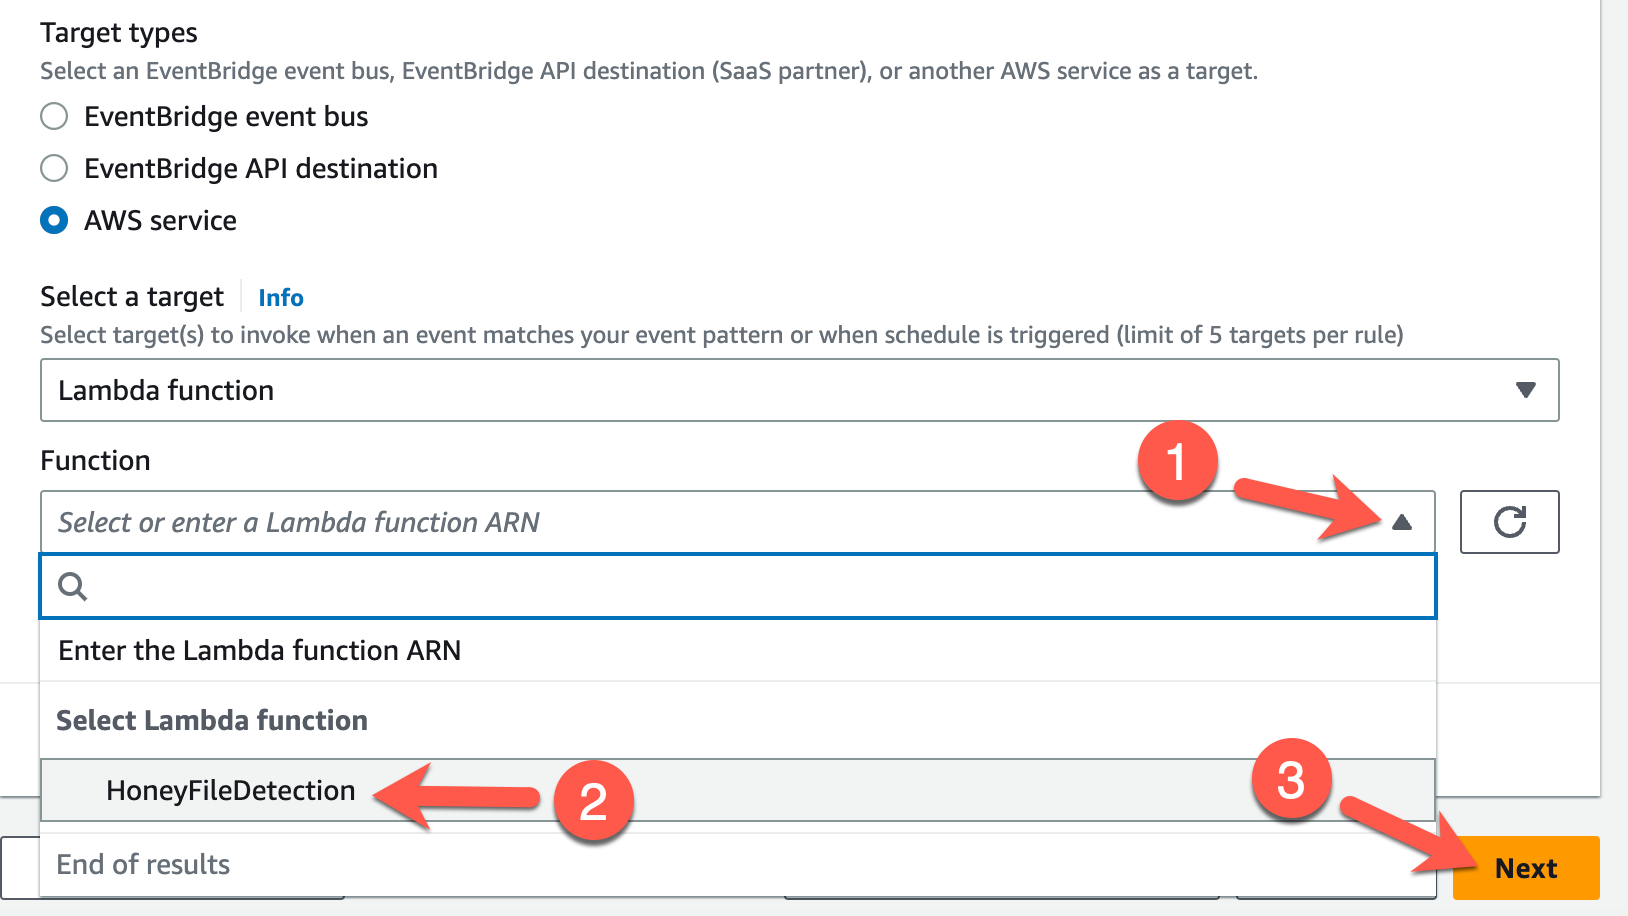Choose the Enter the Lambda function ARN option

pyautogui.click(x=260, y=651)
